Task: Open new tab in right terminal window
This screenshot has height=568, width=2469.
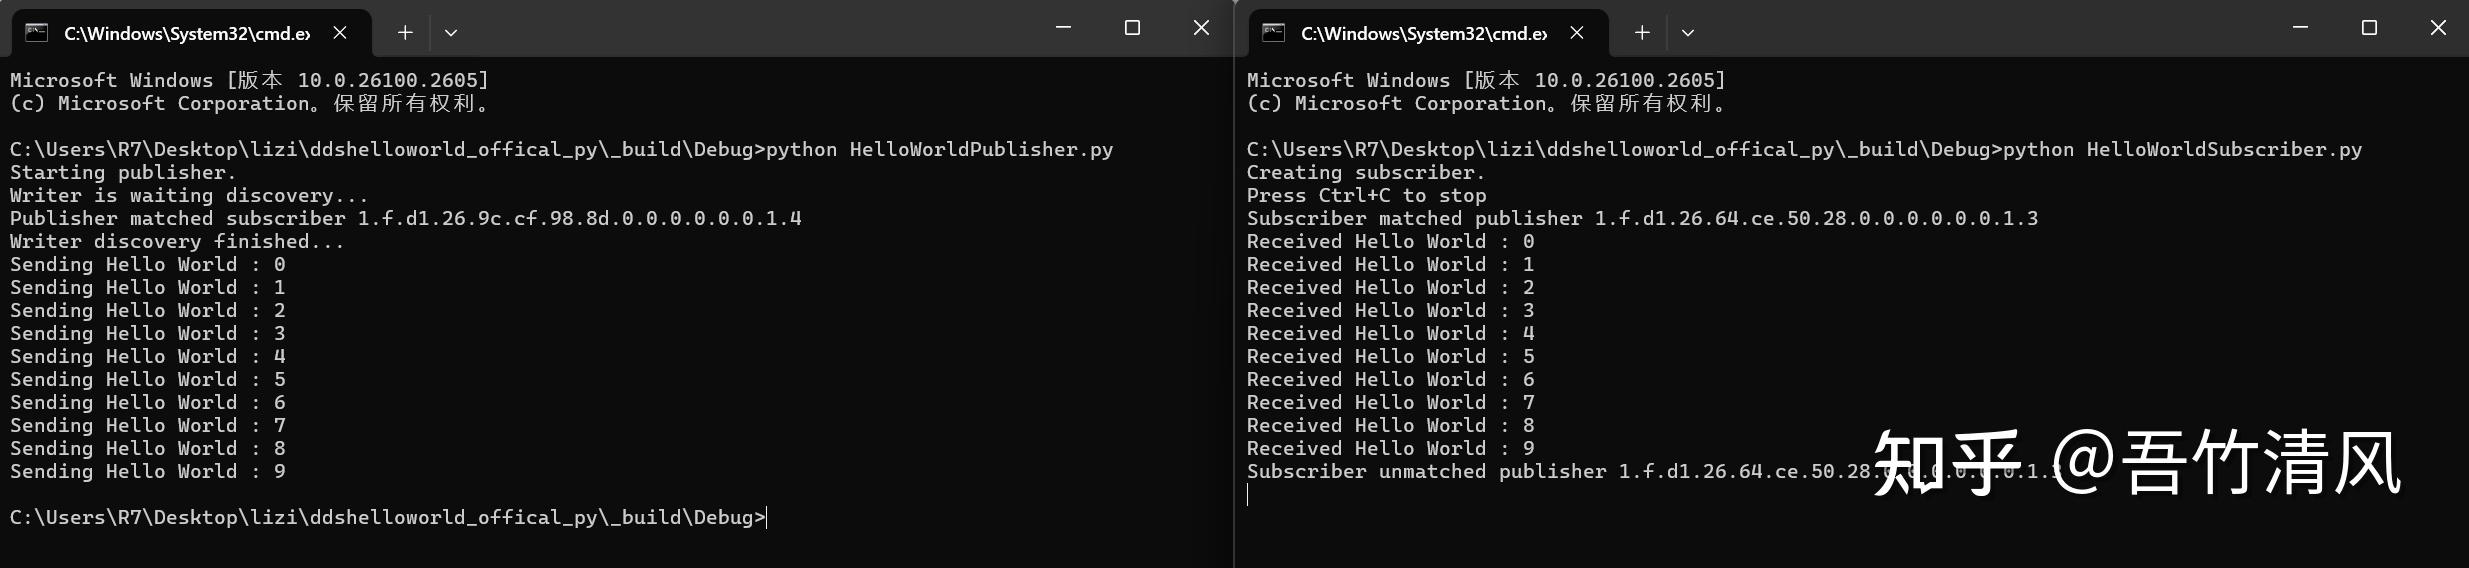Action: coord(1642,33)
